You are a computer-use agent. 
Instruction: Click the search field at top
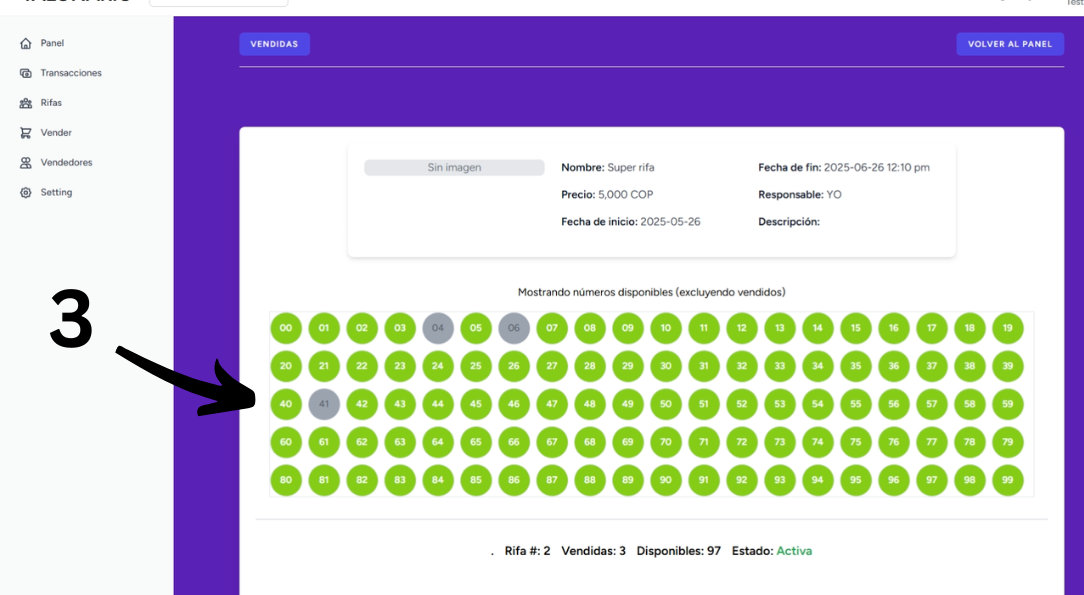(218, 3)
